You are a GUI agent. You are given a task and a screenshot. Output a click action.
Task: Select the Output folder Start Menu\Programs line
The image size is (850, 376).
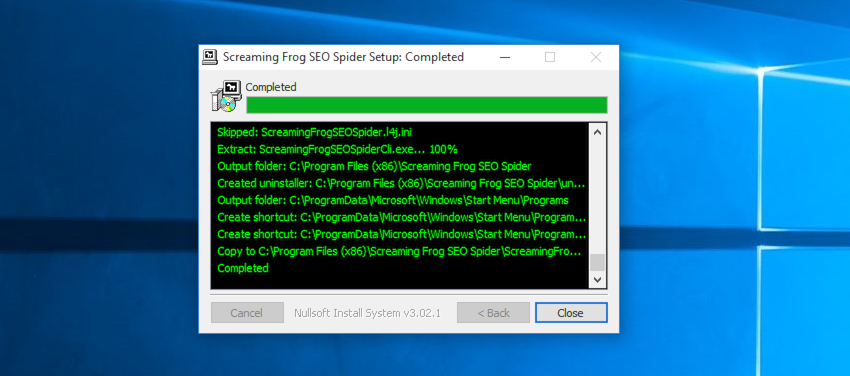tap(392, 200)
